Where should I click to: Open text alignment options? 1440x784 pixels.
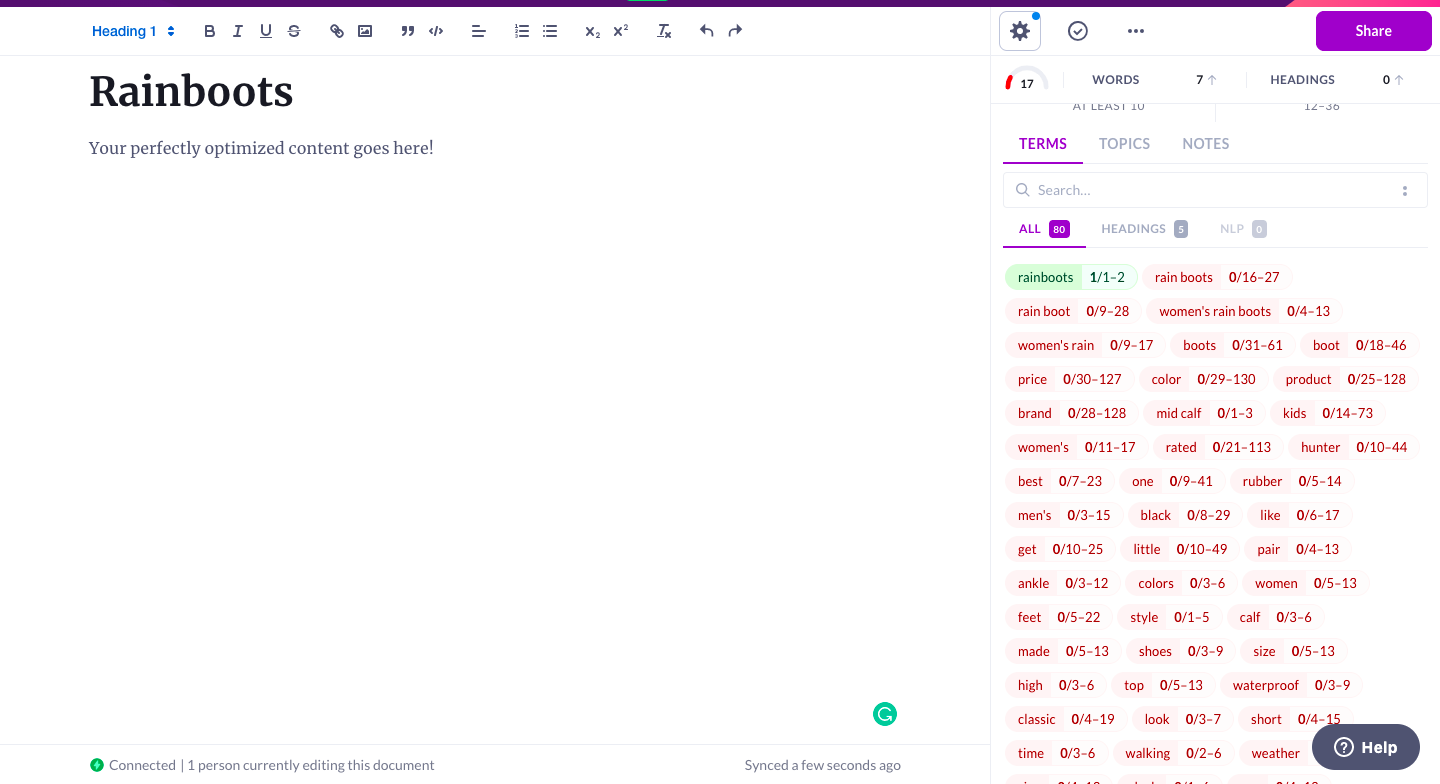tap(479, 31)
